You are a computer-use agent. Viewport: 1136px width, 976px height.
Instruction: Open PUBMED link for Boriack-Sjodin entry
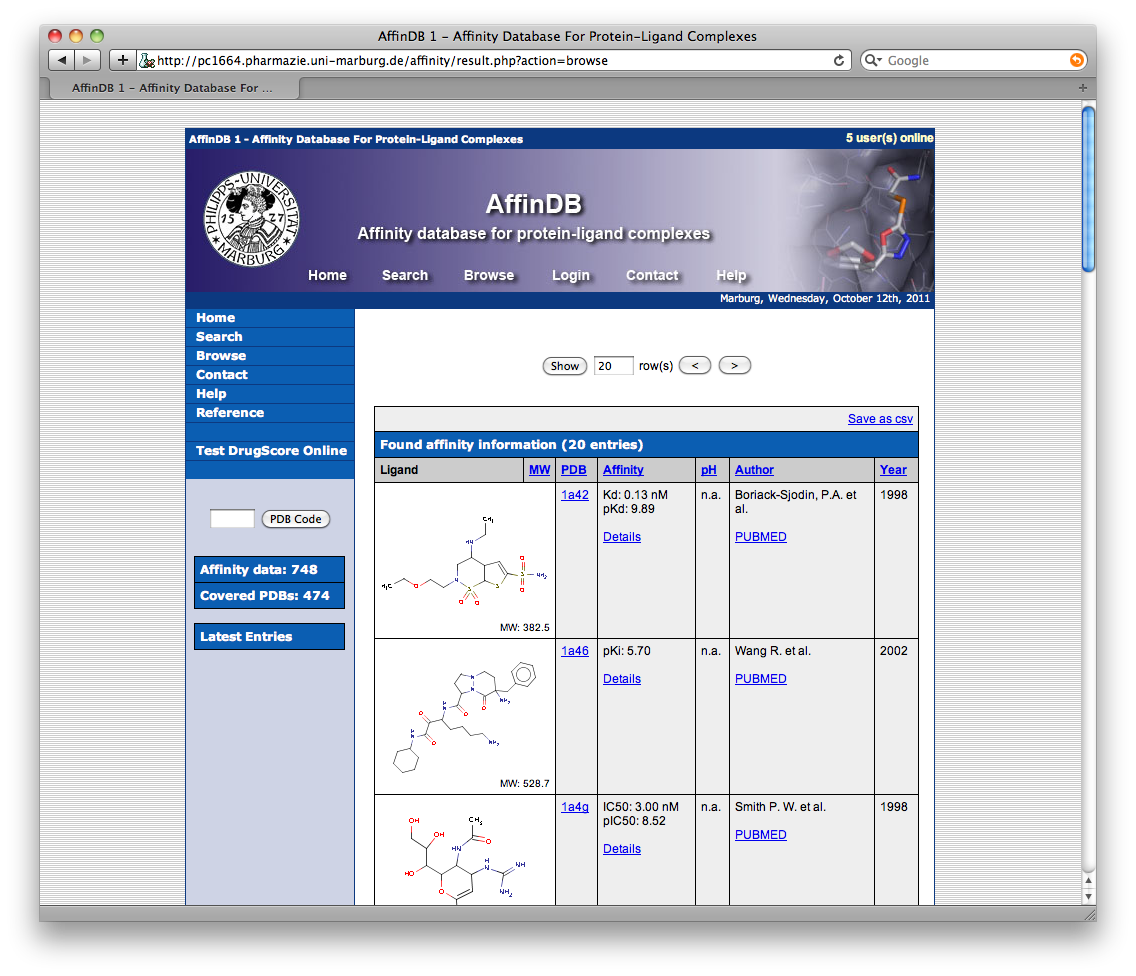(x=761, y=537)
